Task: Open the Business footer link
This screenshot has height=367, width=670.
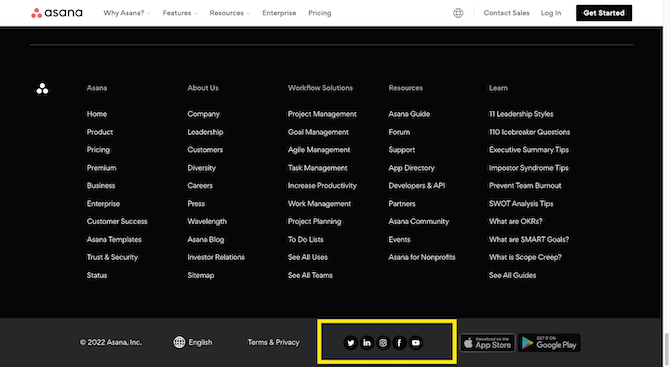Action: [101, 186]
